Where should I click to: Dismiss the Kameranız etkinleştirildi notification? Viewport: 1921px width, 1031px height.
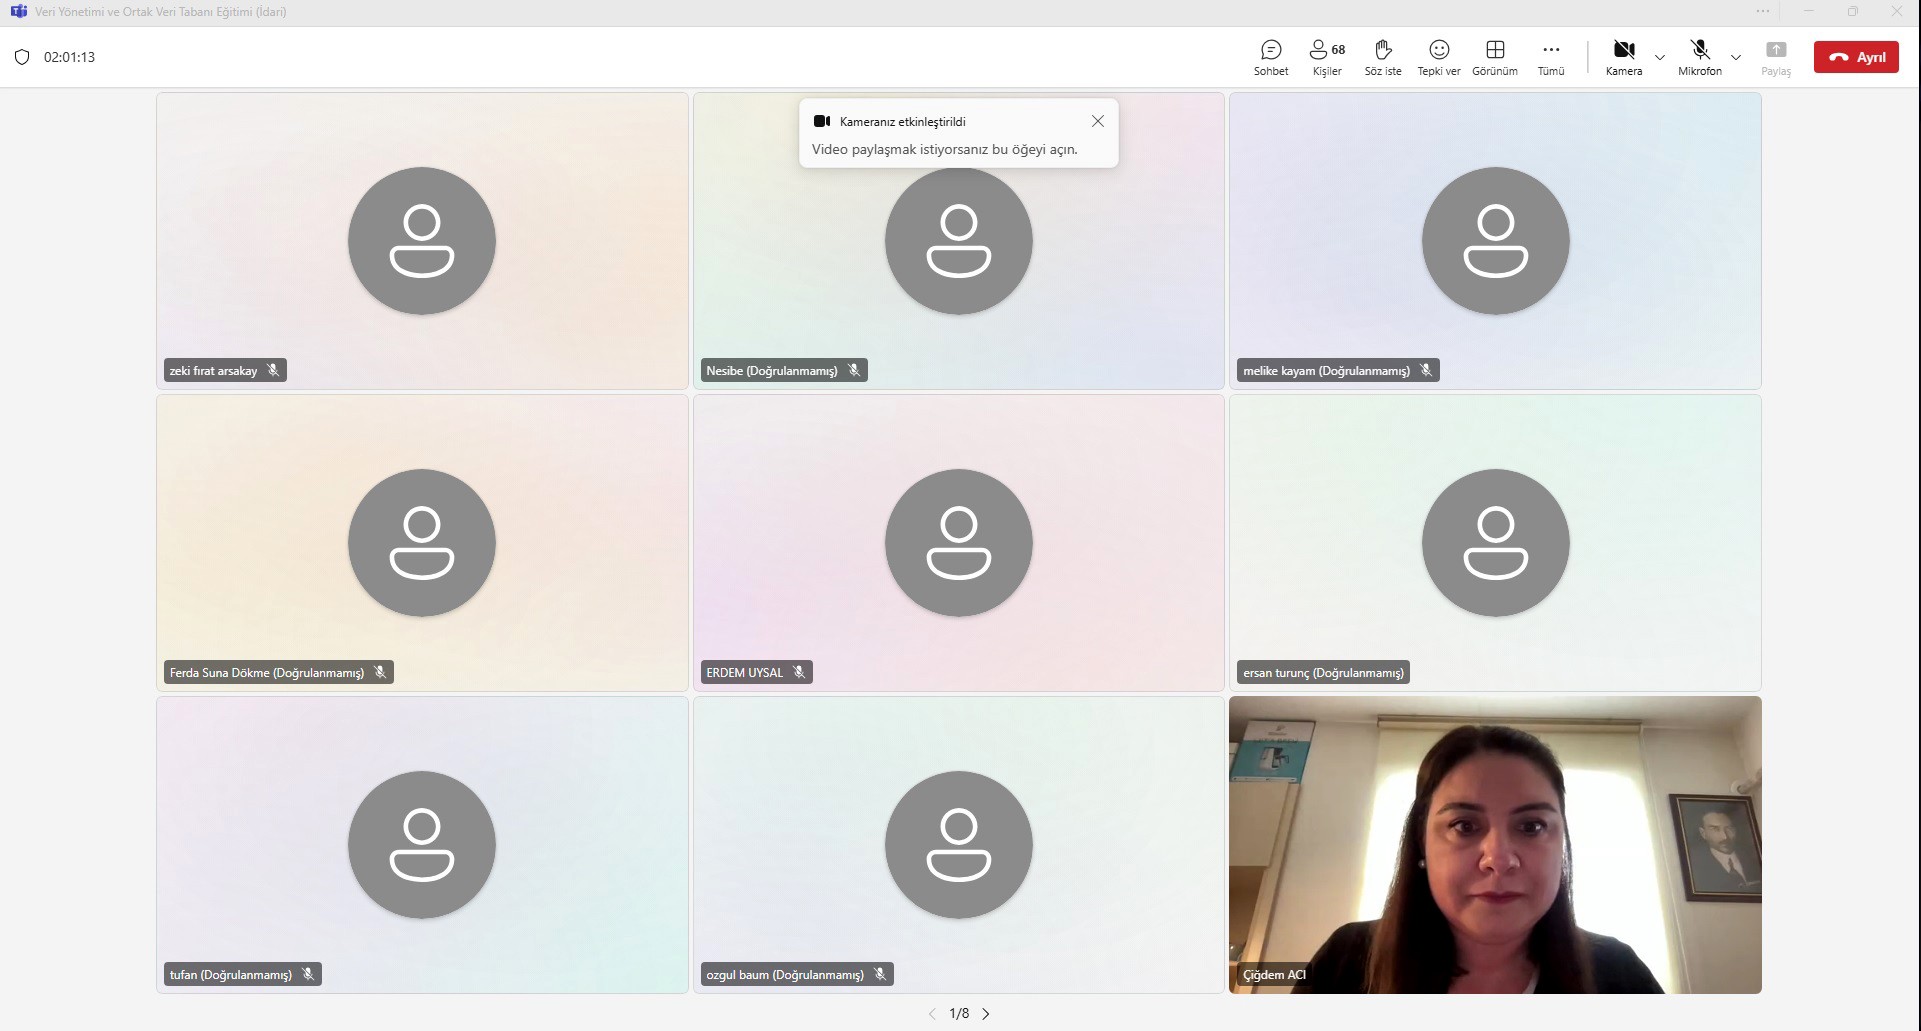pos(1098,121)
